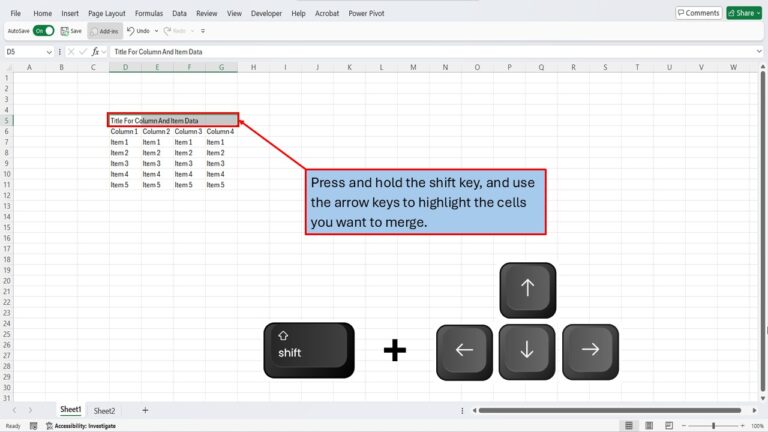
Task: Click the horizontal scroll right arrow
Action: (x=755, y=410)
